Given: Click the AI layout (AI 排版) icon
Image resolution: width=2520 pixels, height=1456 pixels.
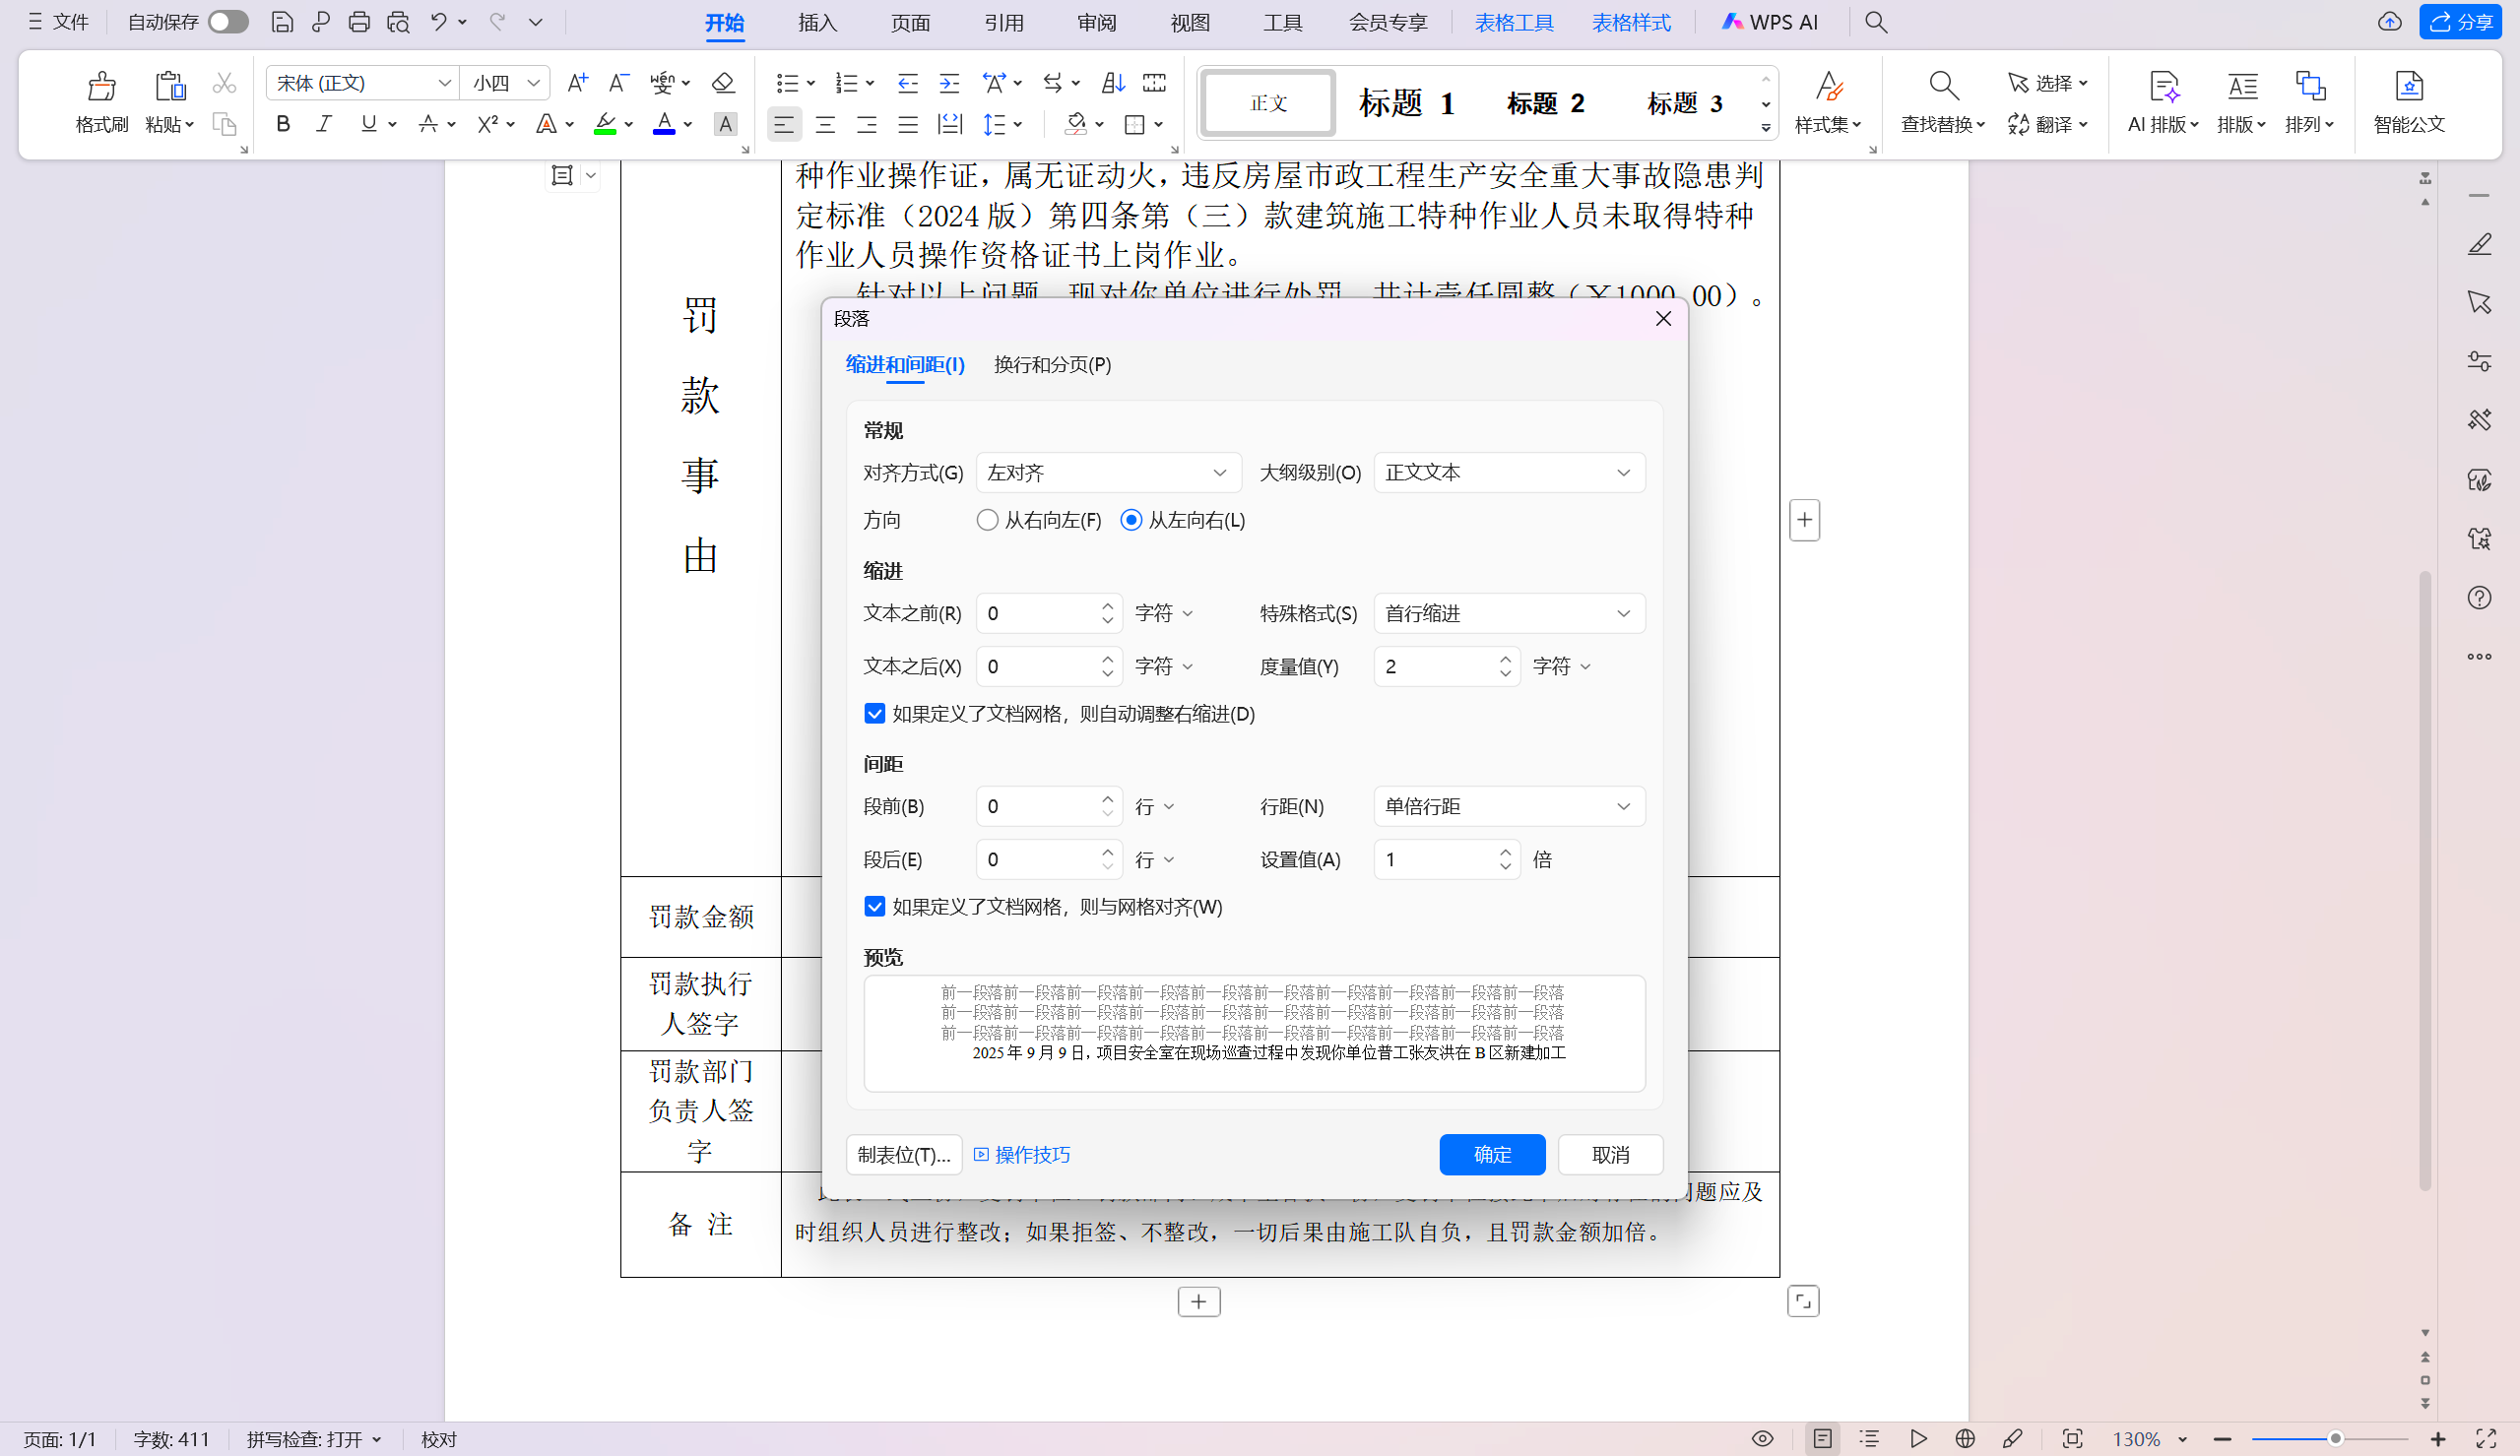Looking at the screenshot, I should tap(2163, 87).
